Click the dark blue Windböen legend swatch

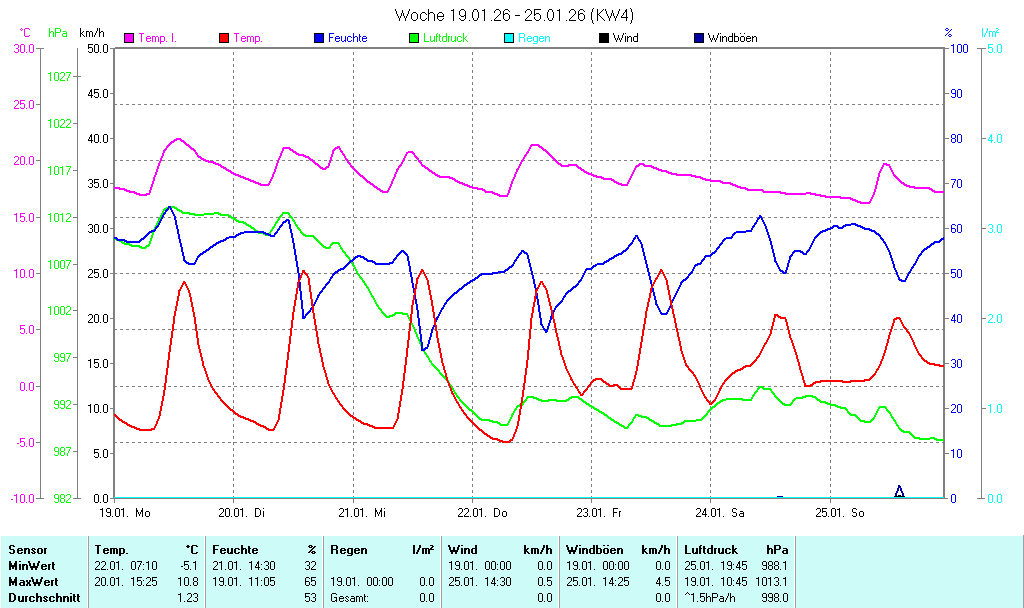[698, 38]
